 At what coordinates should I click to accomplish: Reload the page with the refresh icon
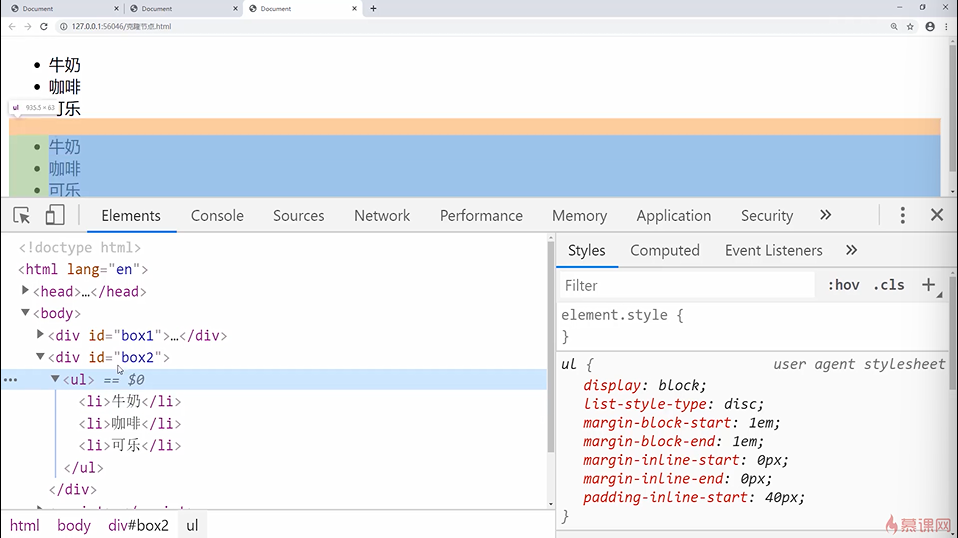(43, 27)
